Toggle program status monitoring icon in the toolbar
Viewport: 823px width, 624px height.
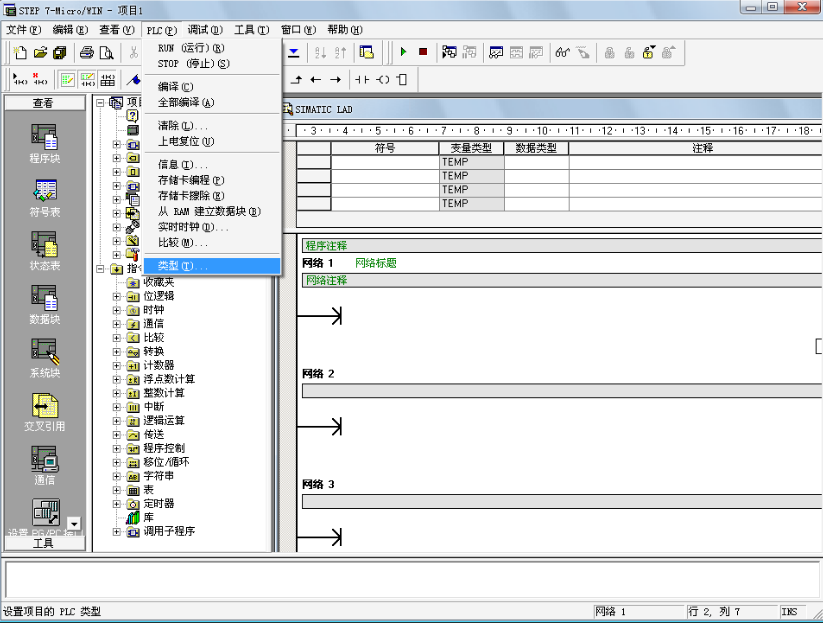point(449,52)
